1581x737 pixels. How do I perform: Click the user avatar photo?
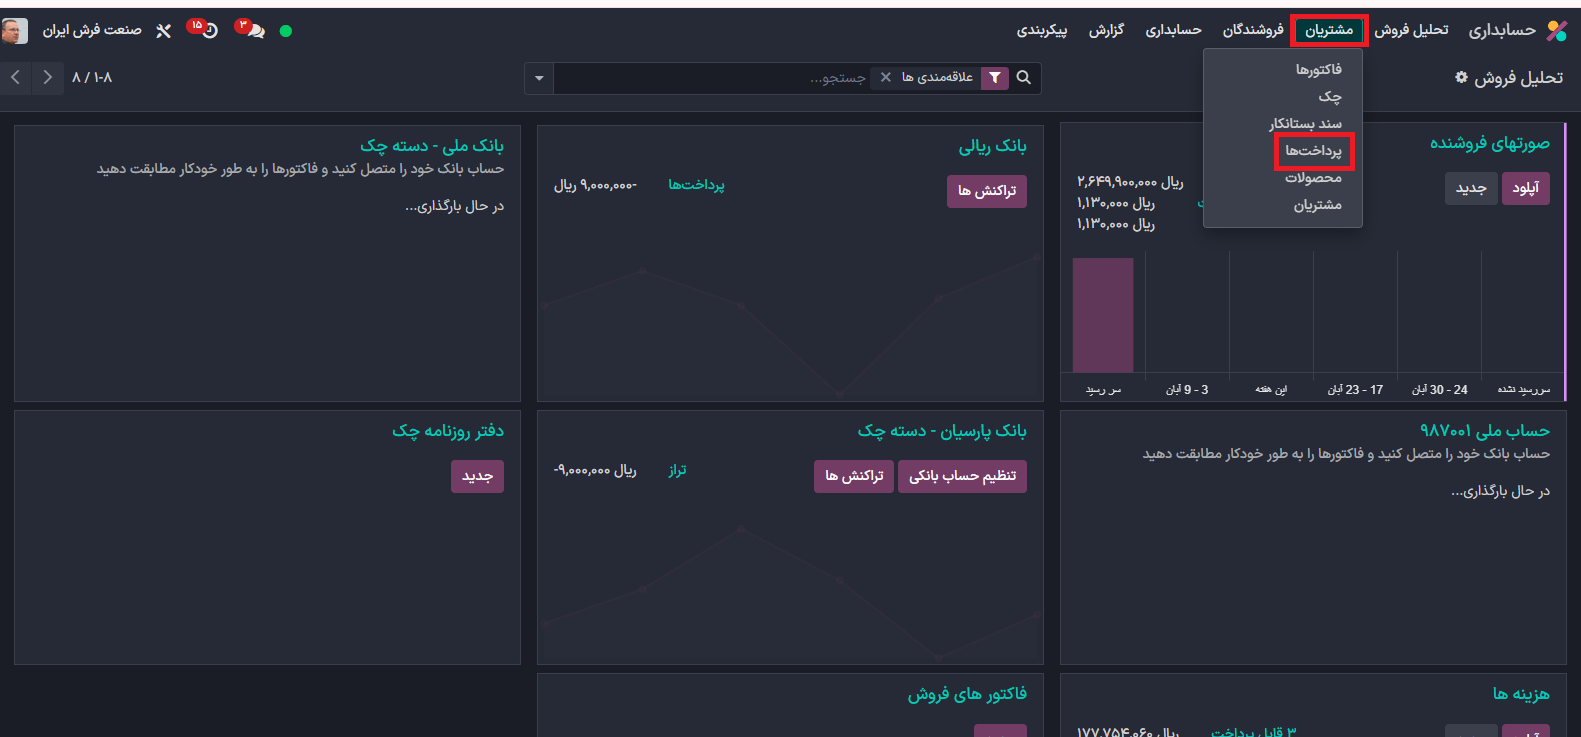pos(15,31)
